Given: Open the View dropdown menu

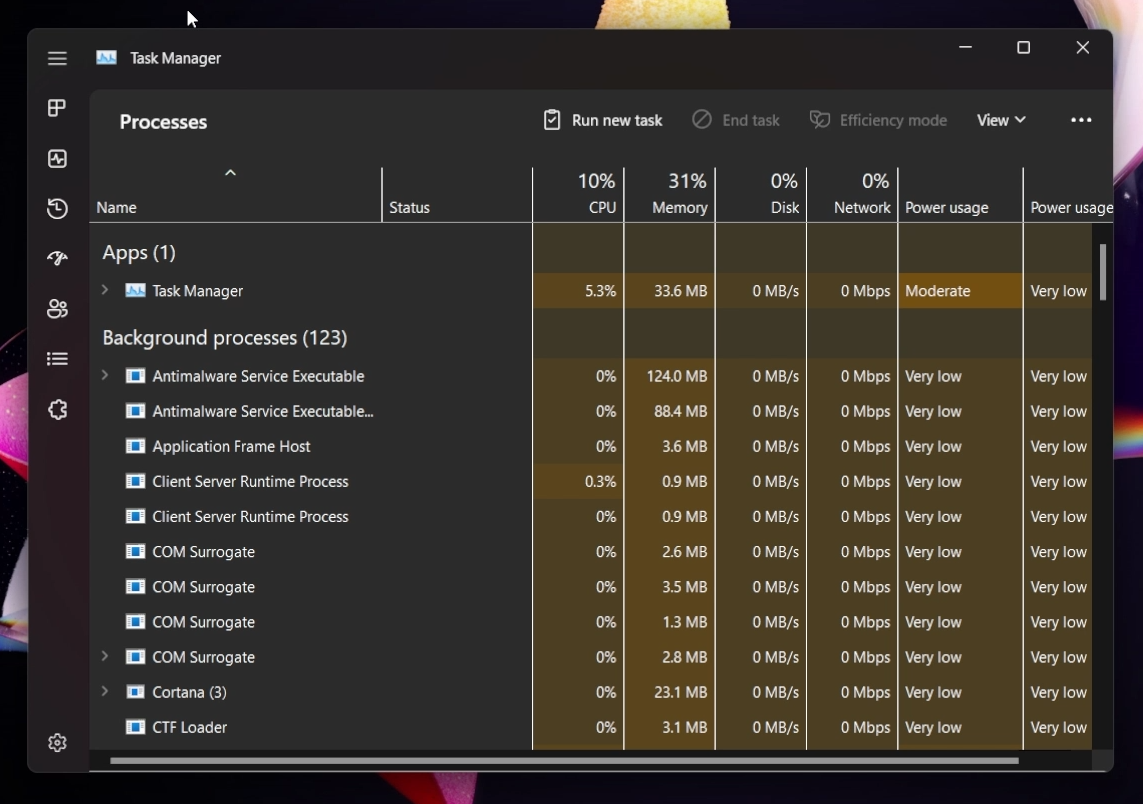Looking at the screenshot, I should click(1000, 119).
